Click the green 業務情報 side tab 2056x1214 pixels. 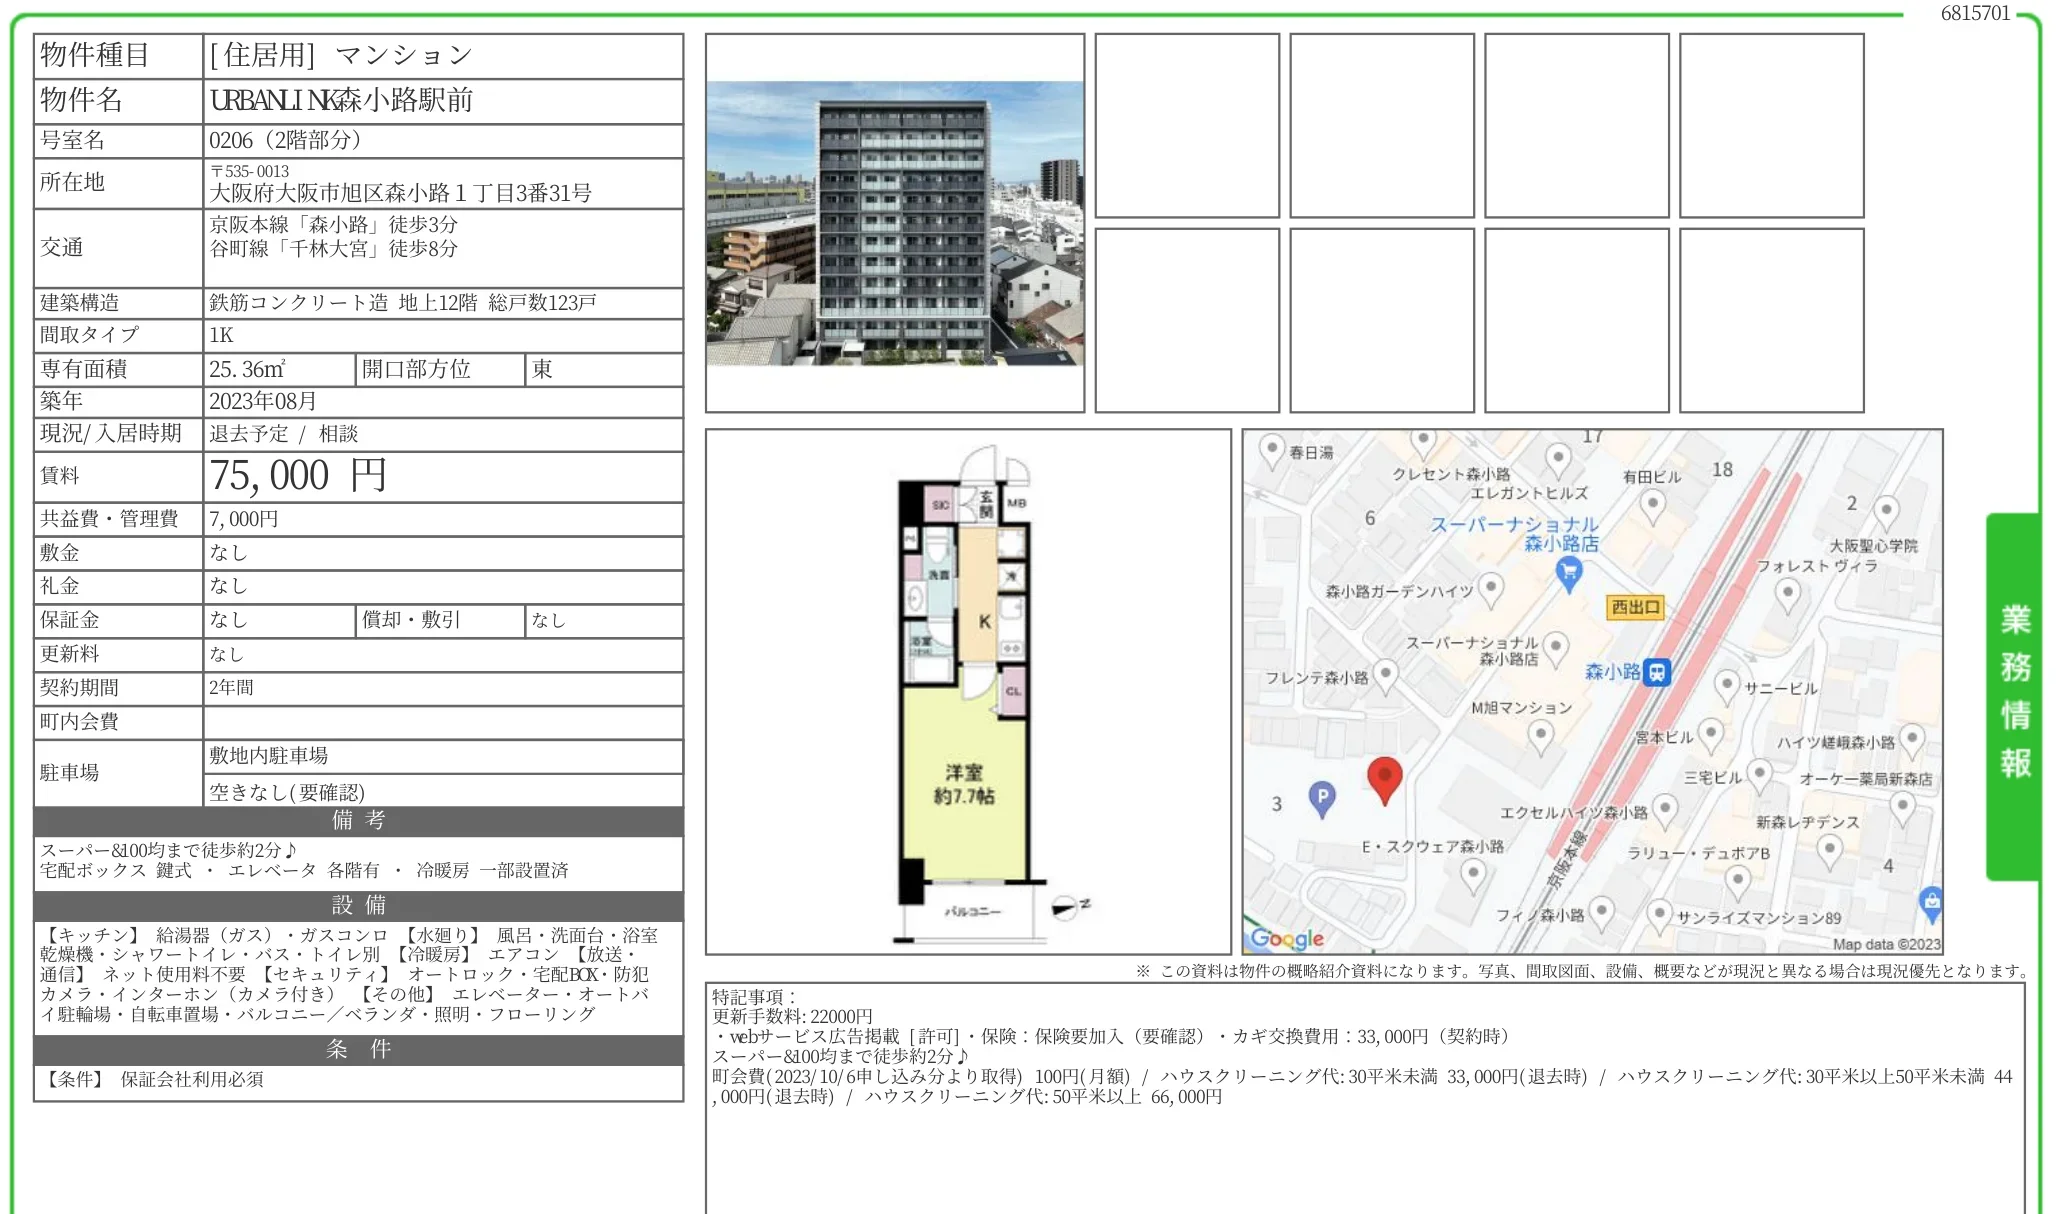click(2014, 695)
